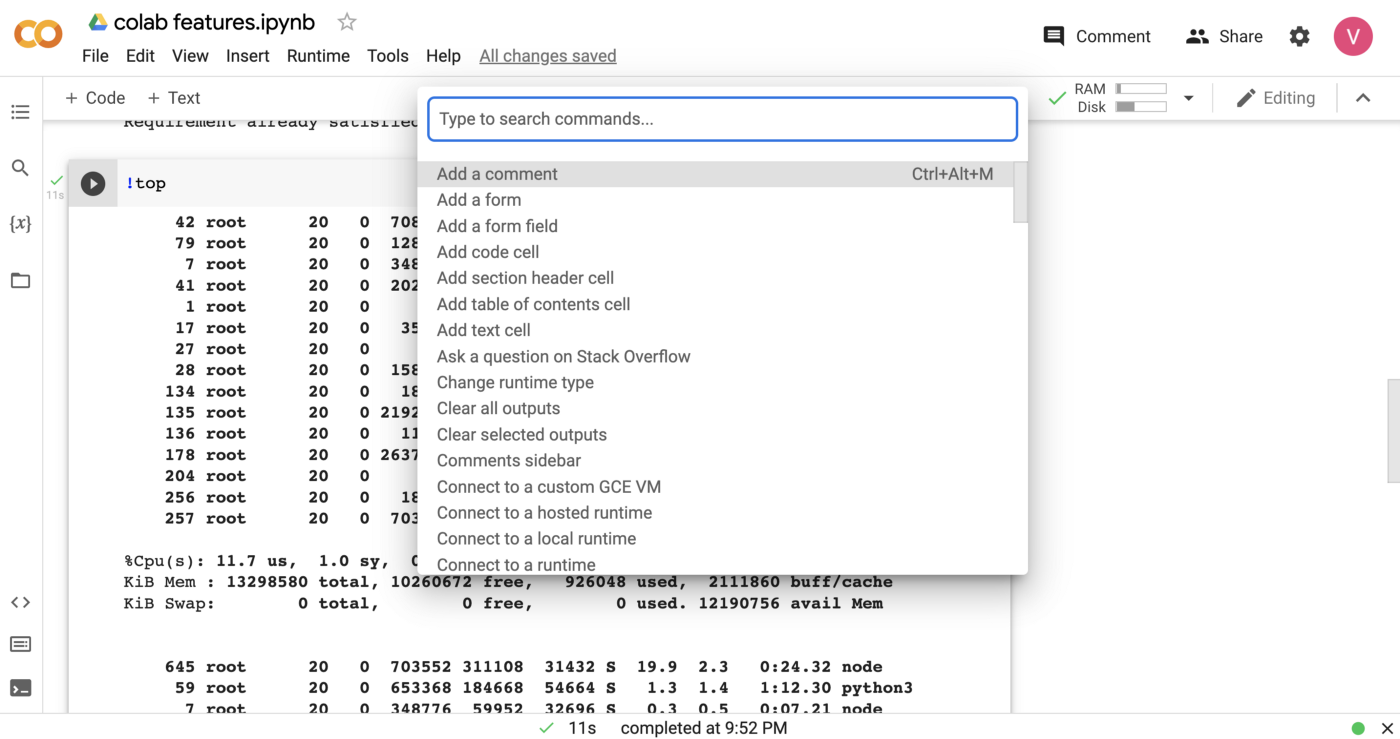Click the python3 process row

(x=539, y=688)
